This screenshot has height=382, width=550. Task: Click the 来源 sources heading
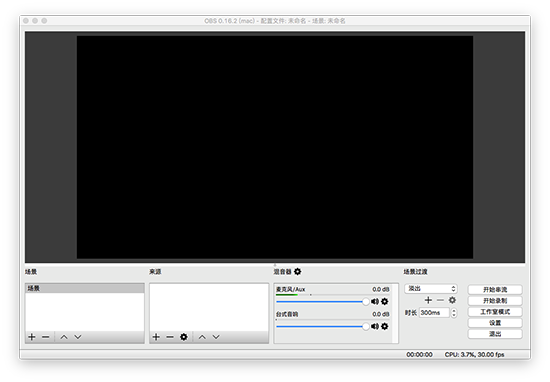coord(155,272)
